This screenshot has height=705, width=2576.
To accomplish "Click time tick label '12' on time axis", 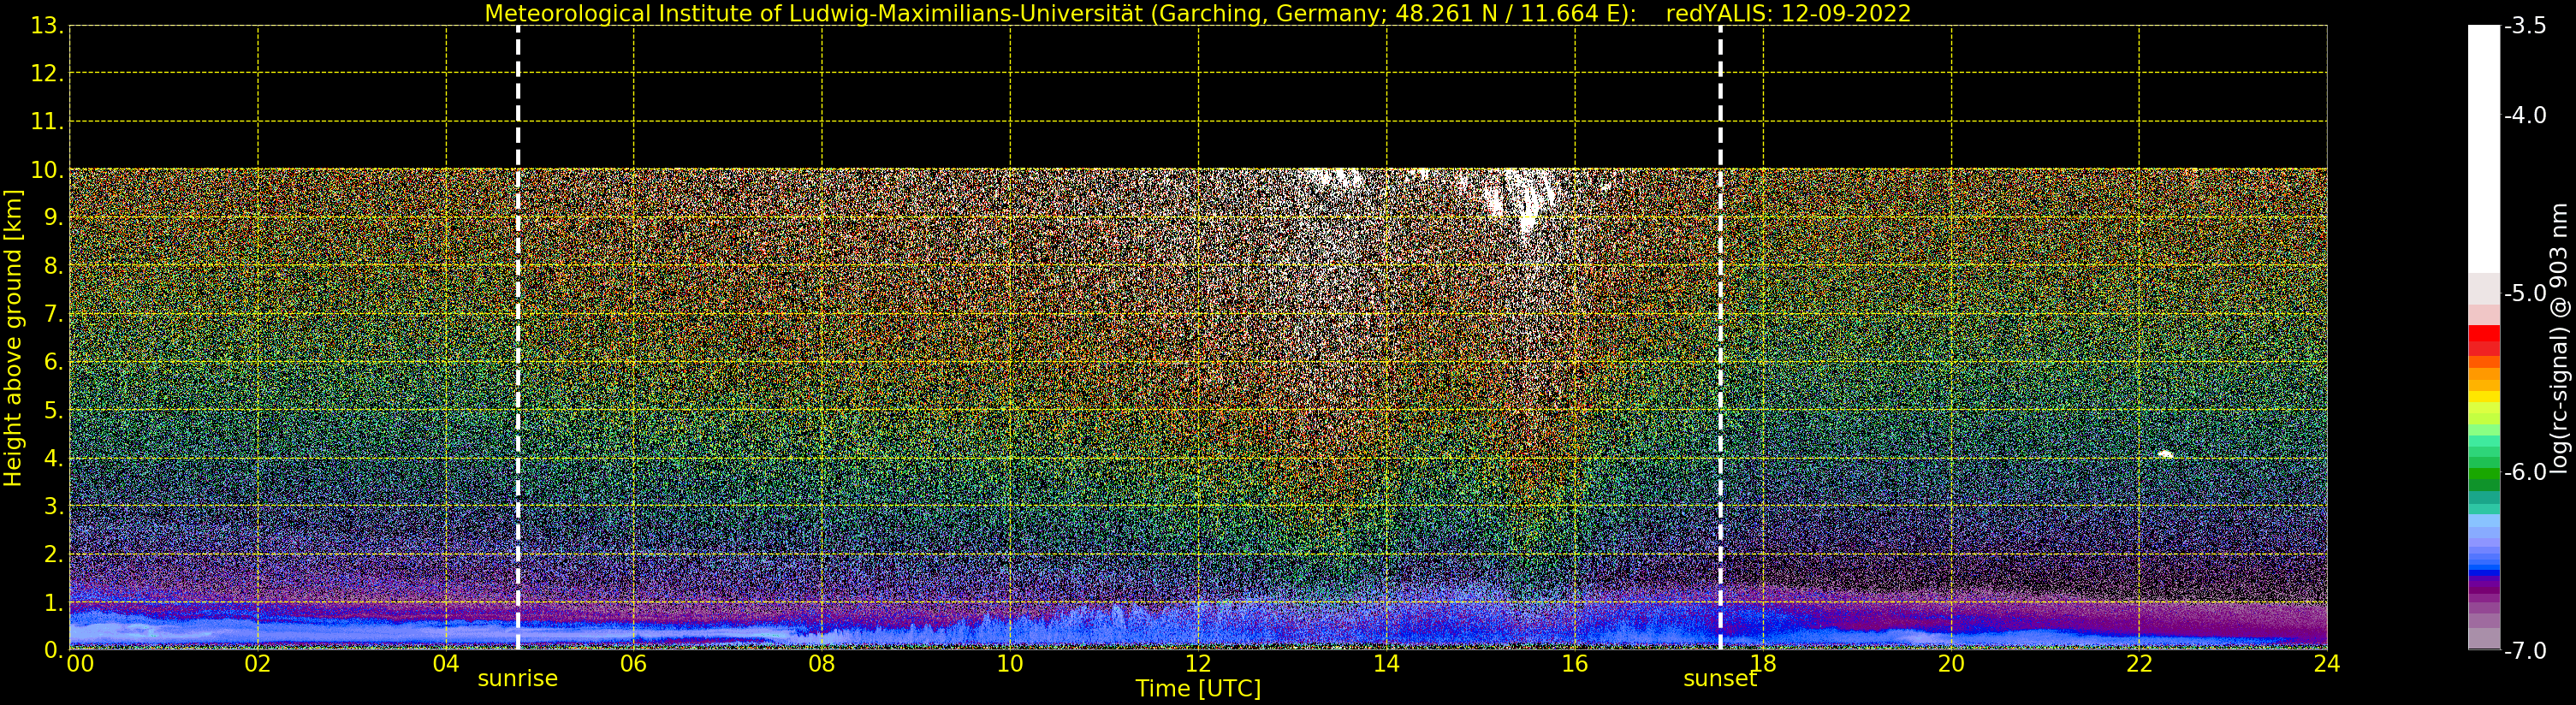I will (1198, 663).
